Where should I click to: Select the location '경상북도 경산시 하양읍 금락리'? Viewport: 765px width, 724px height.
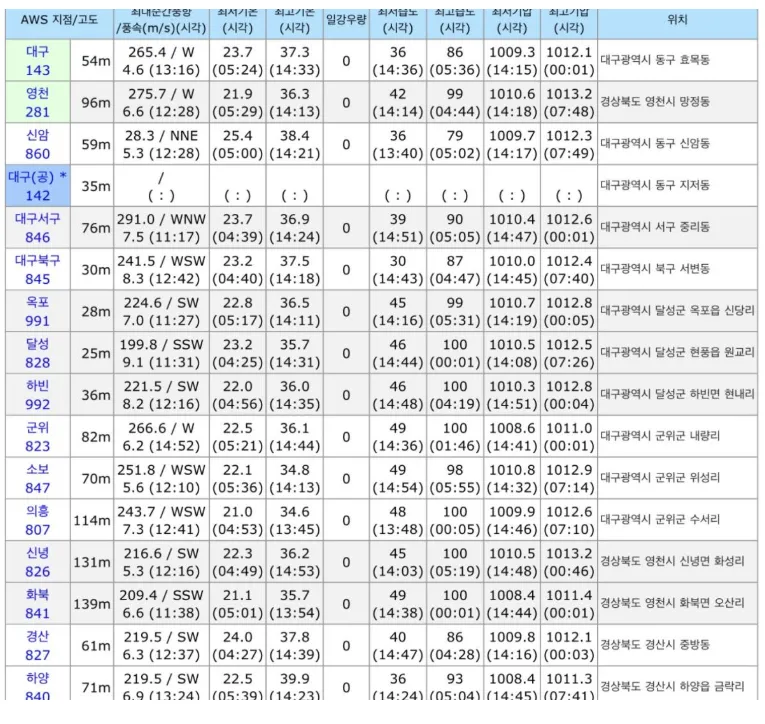[672, 686]
